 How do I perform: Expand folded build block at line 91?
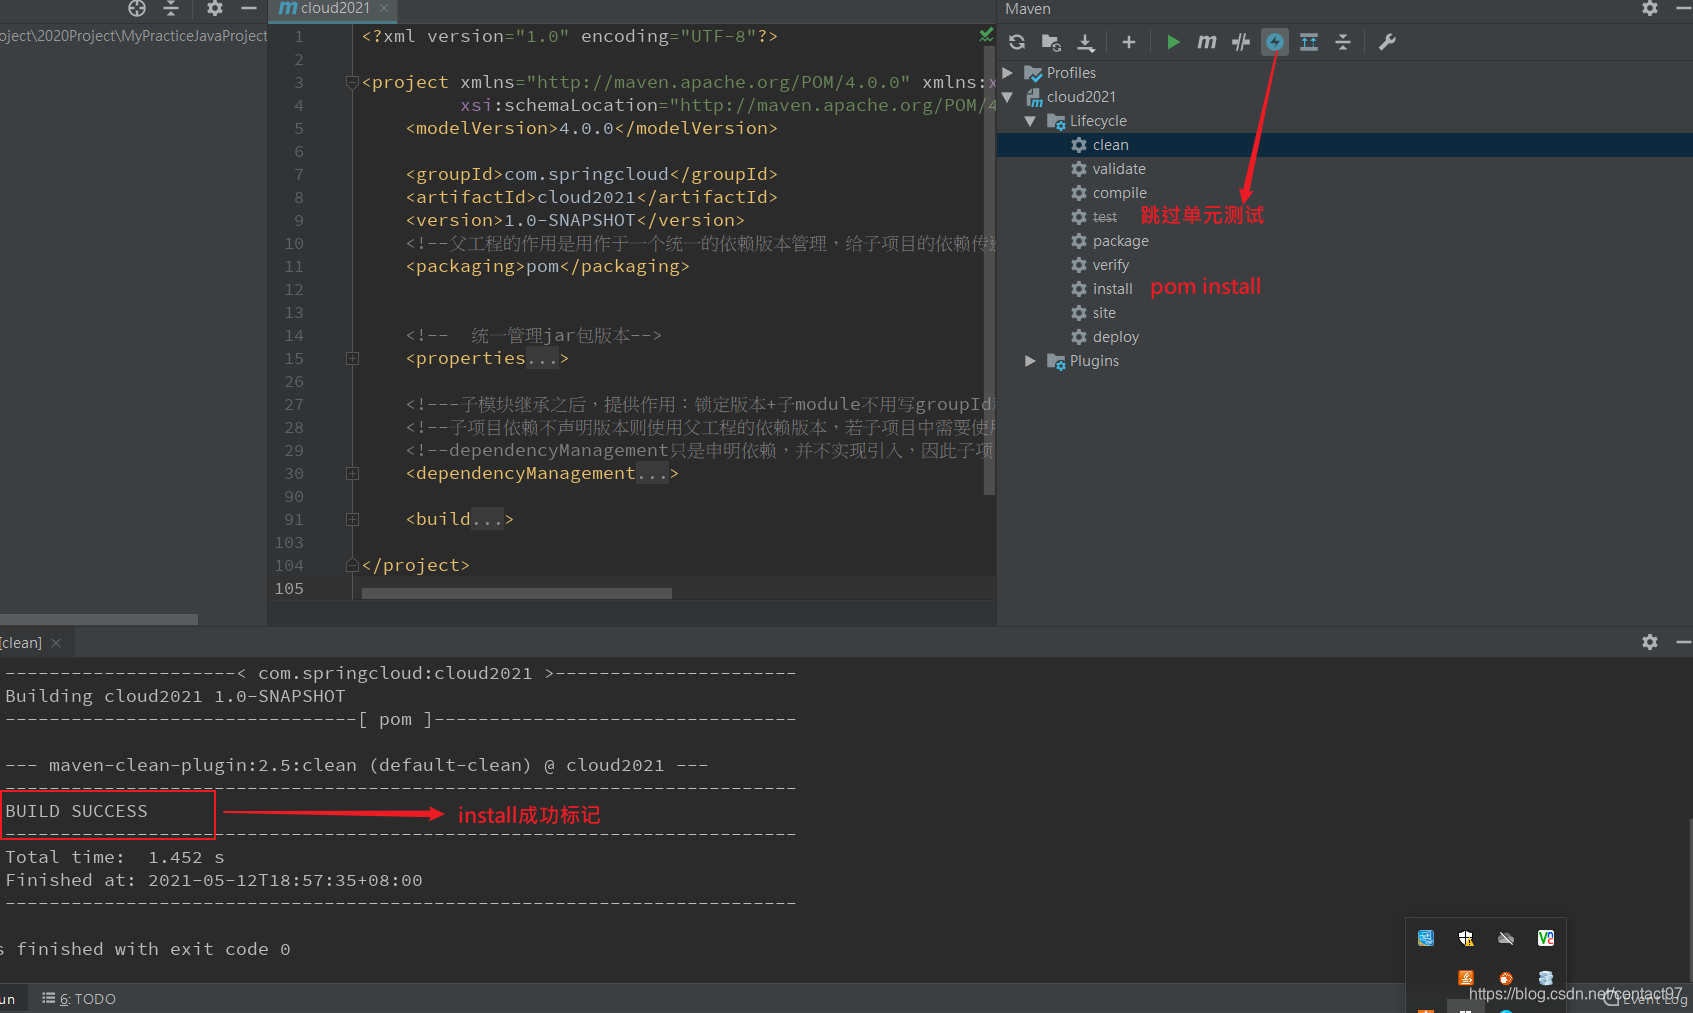(352, 519)
